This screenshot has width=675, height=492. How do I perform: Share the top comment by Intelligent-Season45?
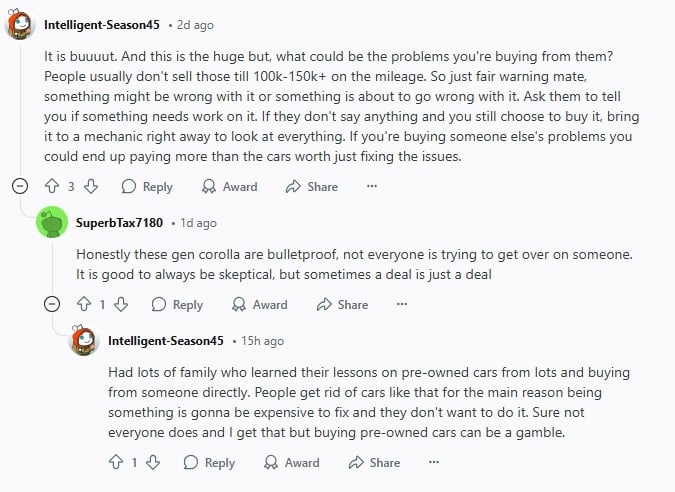click(312, 186)
